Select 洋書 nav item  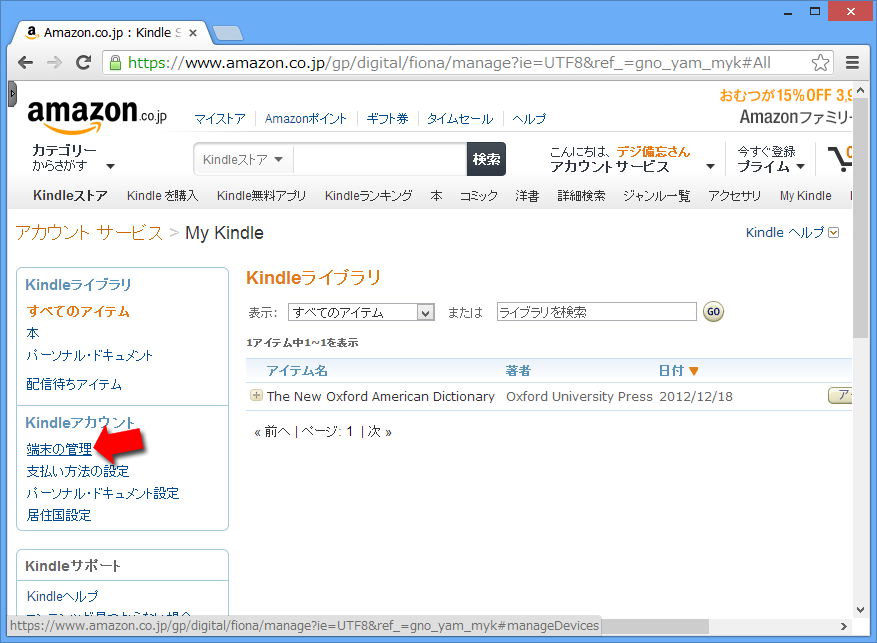pos(527,195)
